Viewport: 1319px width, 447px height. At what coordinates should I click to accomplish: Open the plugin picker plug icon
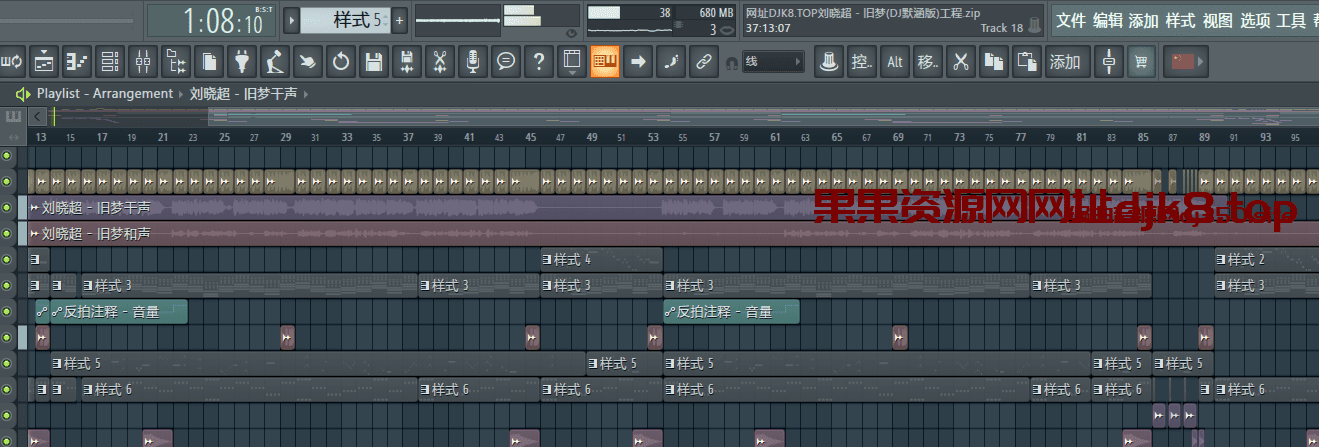pyautogui.click(x=241, y=62)
